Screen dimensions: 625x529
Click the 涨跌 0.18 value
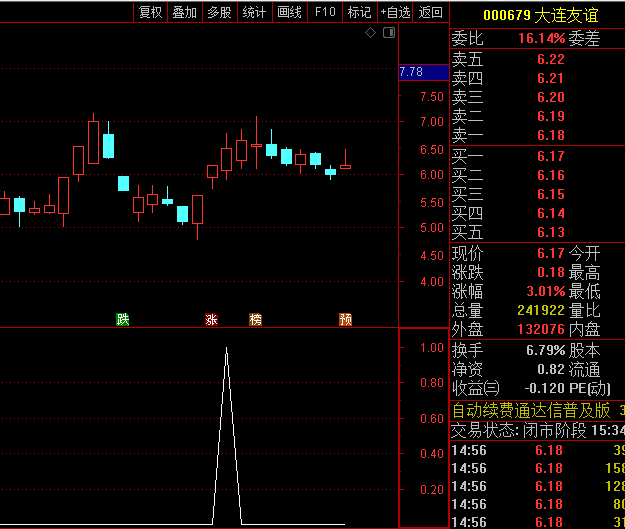pyautogui.click(x=551, y=272)
